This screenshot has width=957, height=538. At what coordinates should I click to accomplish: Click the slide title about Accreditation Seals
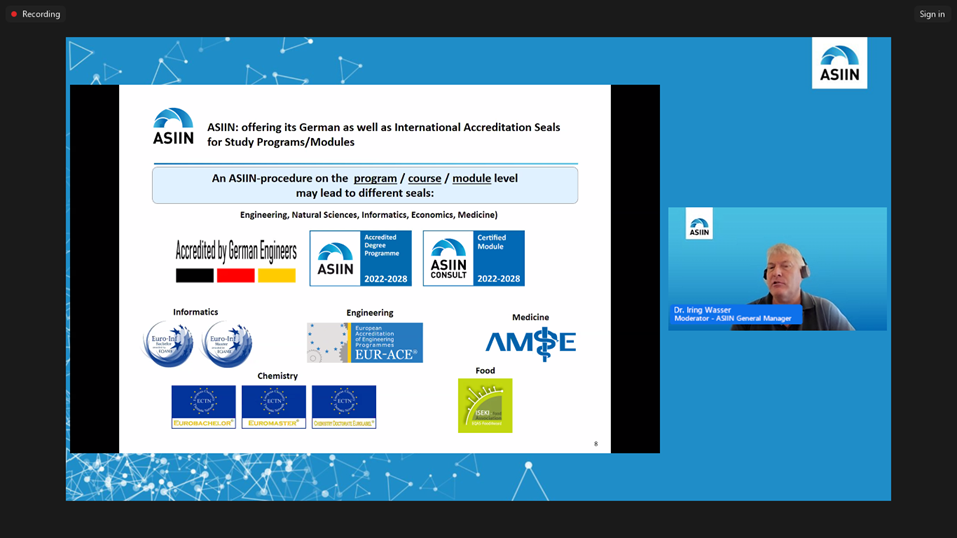pyautogui.click(x=383, y=134)
